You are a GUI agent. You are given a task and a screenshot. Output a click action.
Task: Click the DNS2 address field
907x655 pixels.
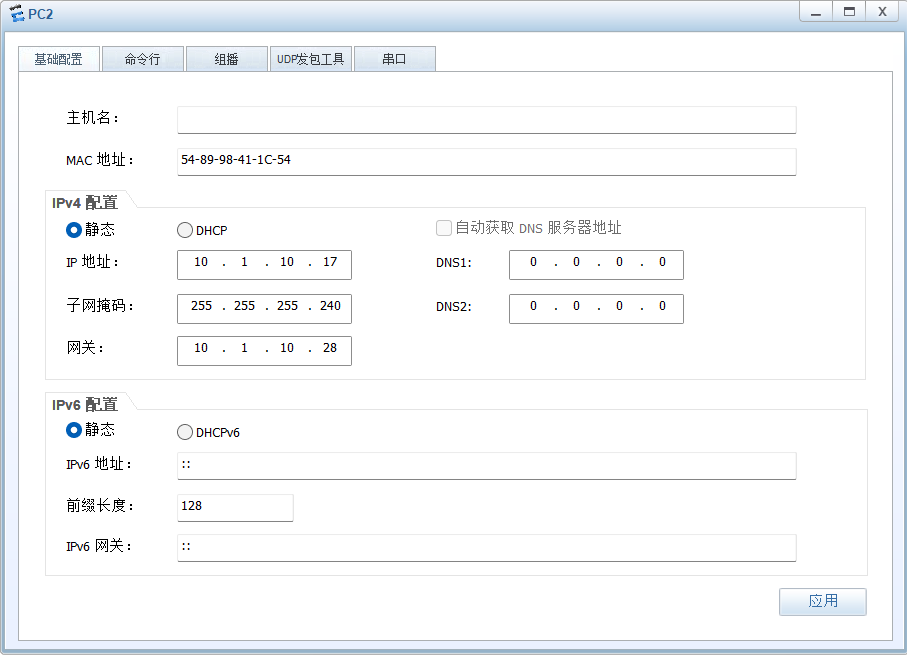coord(596,308)
